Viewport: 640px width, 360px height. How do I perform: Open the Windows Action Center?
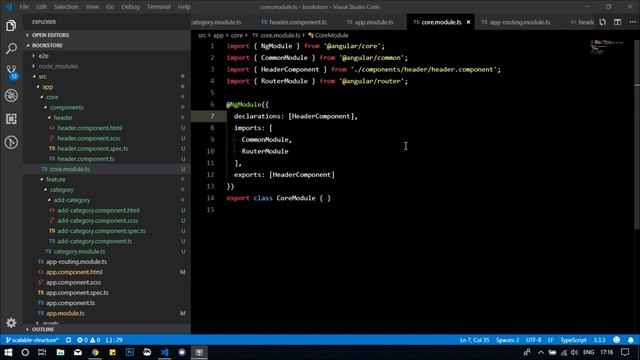pyautogui.click(x=625, y=352)
